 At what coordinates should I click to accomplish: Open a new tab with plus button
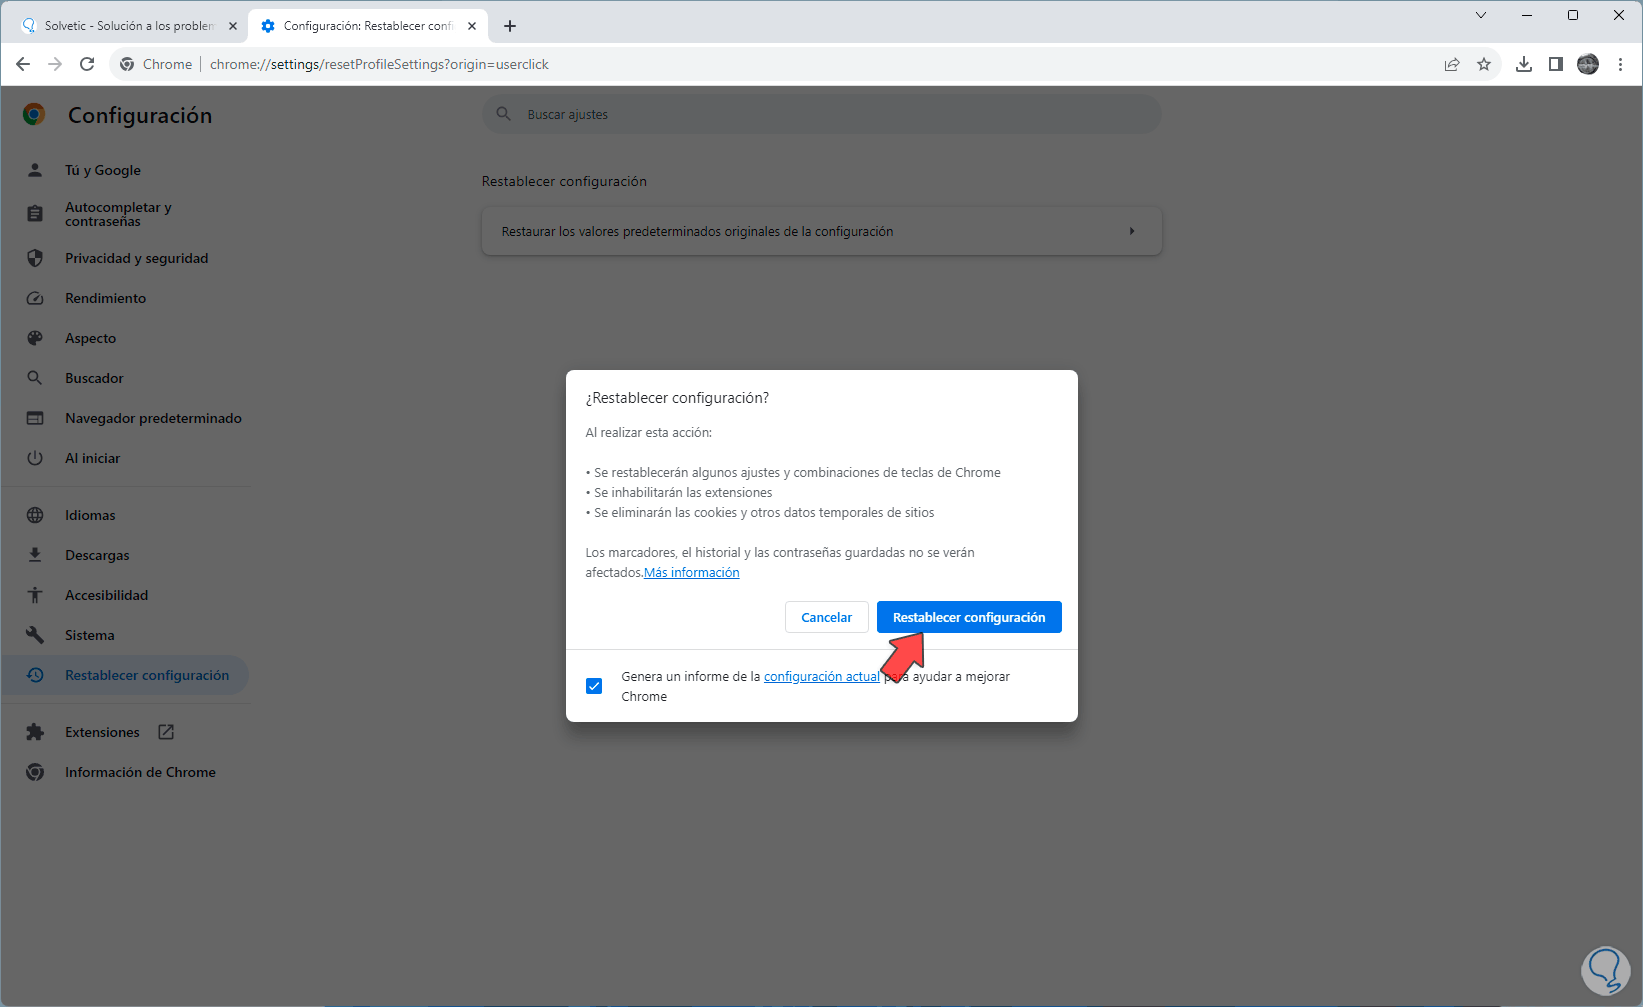pyautogui.click(x=510, y=26)
